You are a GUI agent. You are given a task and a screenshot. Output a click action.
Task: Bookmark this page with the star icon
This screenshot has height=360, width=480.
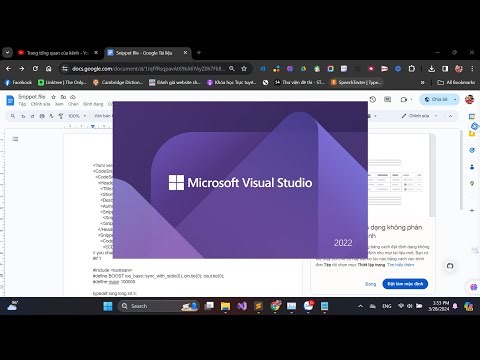tap(244, 69)
